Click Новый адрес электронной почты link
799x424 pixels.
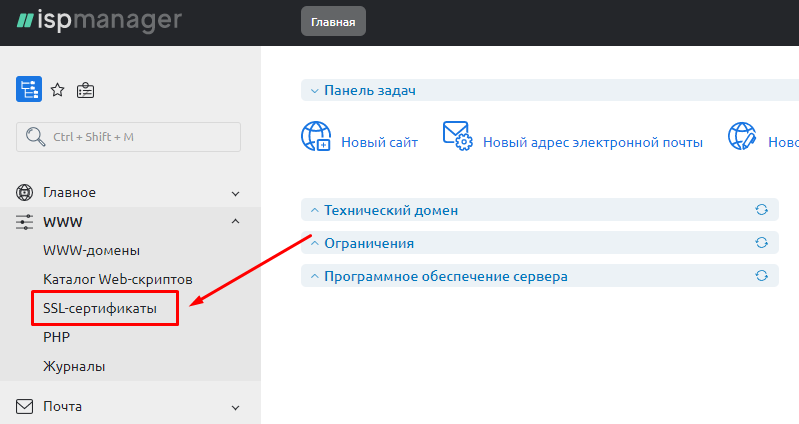coord(592,142)
